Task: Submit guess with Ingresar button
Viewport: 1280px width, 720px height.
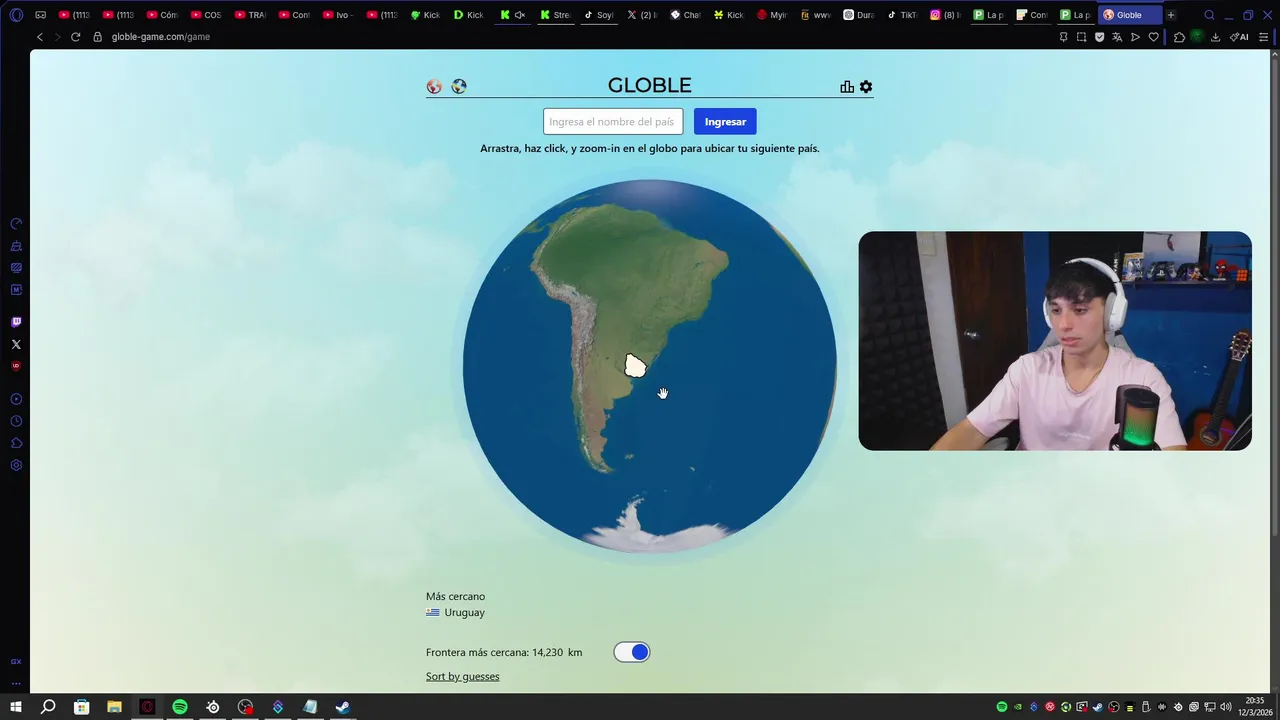Action: point(725,122)
